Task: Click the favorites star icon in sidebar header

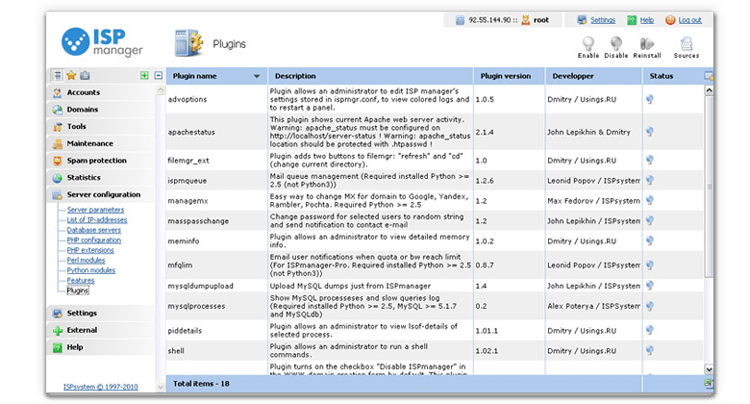Action: click(x=71, y=75)
